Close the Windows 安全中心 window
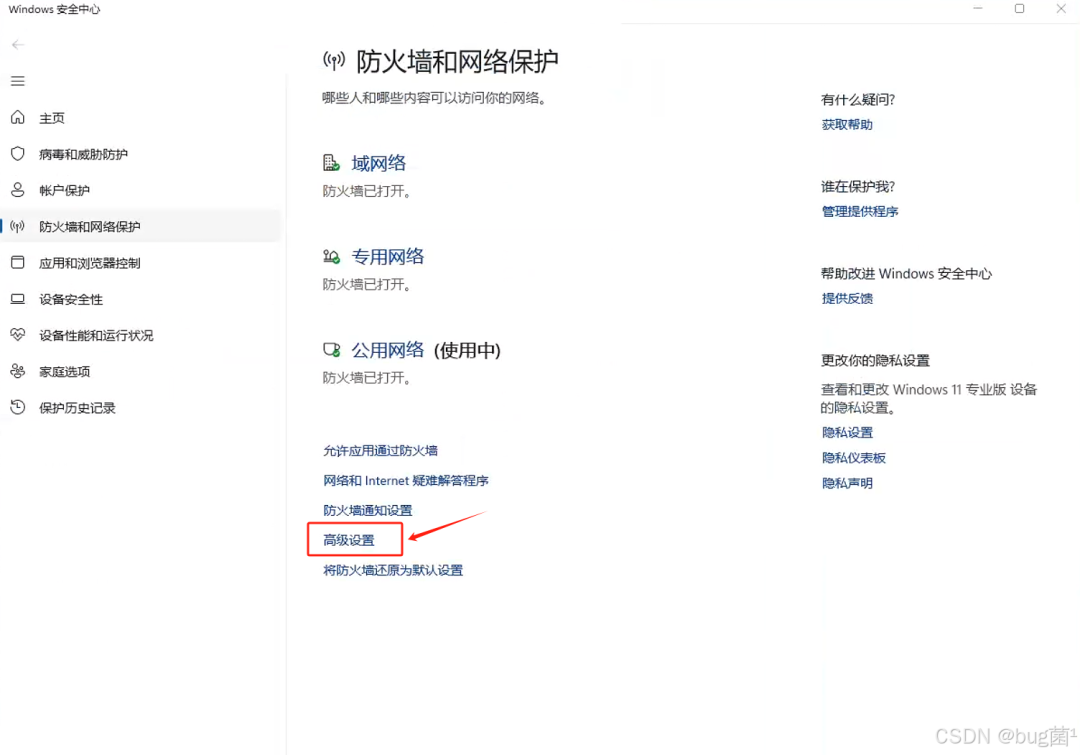The image size is (1080, 755). (1061, 9)
